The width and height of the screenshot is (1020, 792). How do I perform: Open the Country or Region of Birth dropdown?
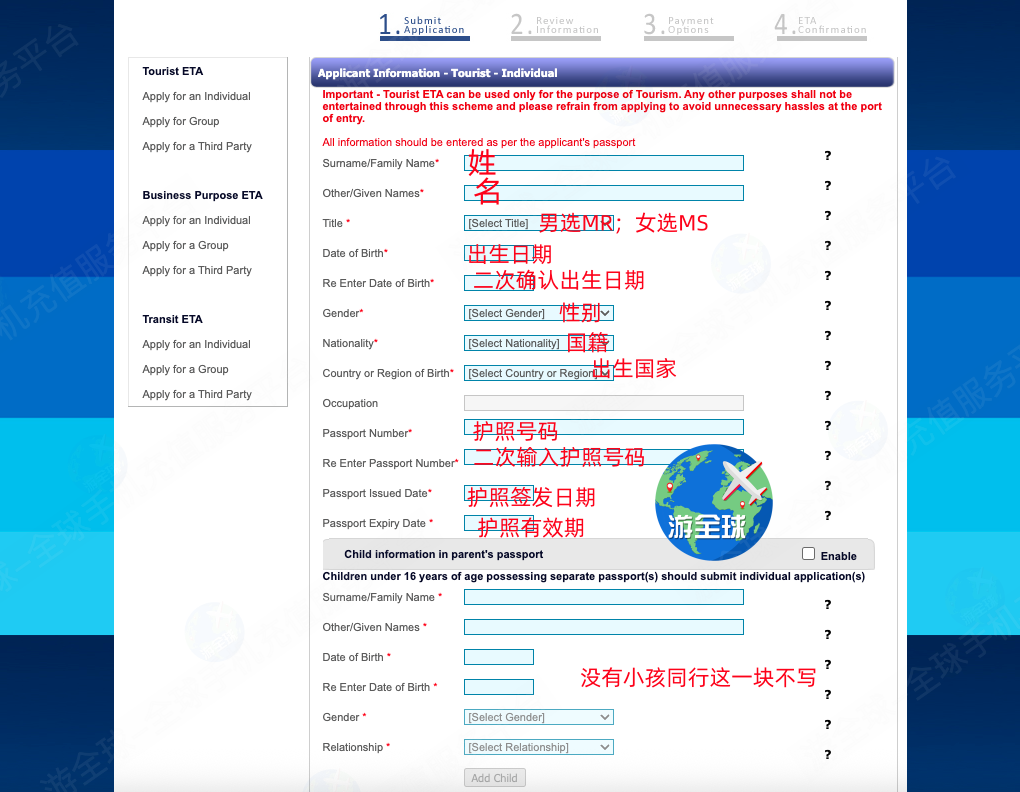(538, 373)
